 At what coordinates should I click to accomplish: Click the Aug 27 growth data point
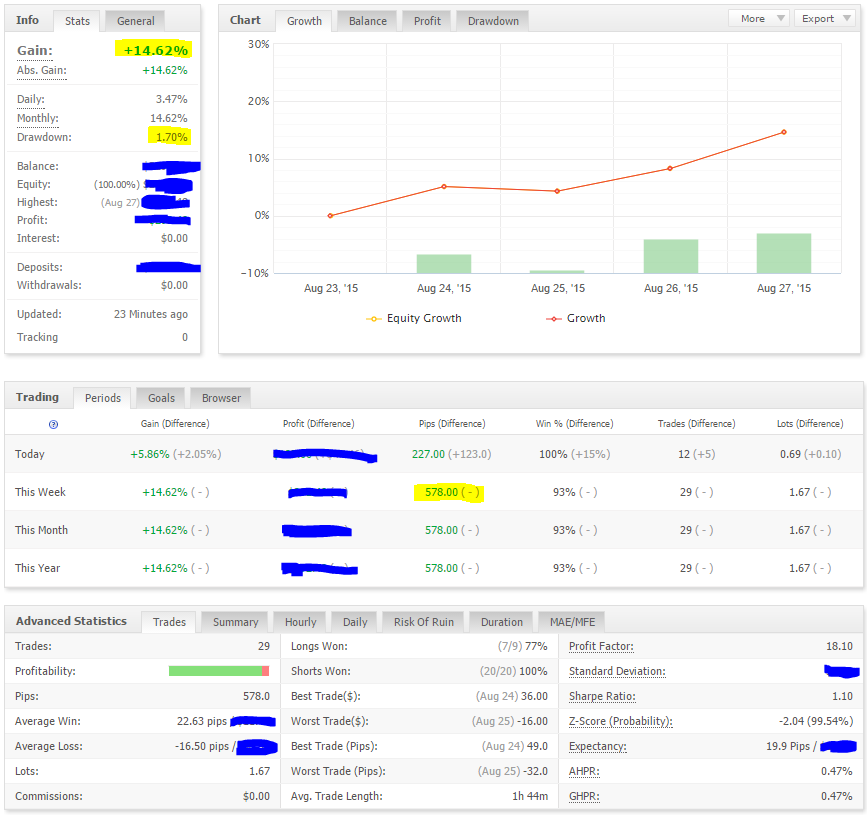(784, 132)
